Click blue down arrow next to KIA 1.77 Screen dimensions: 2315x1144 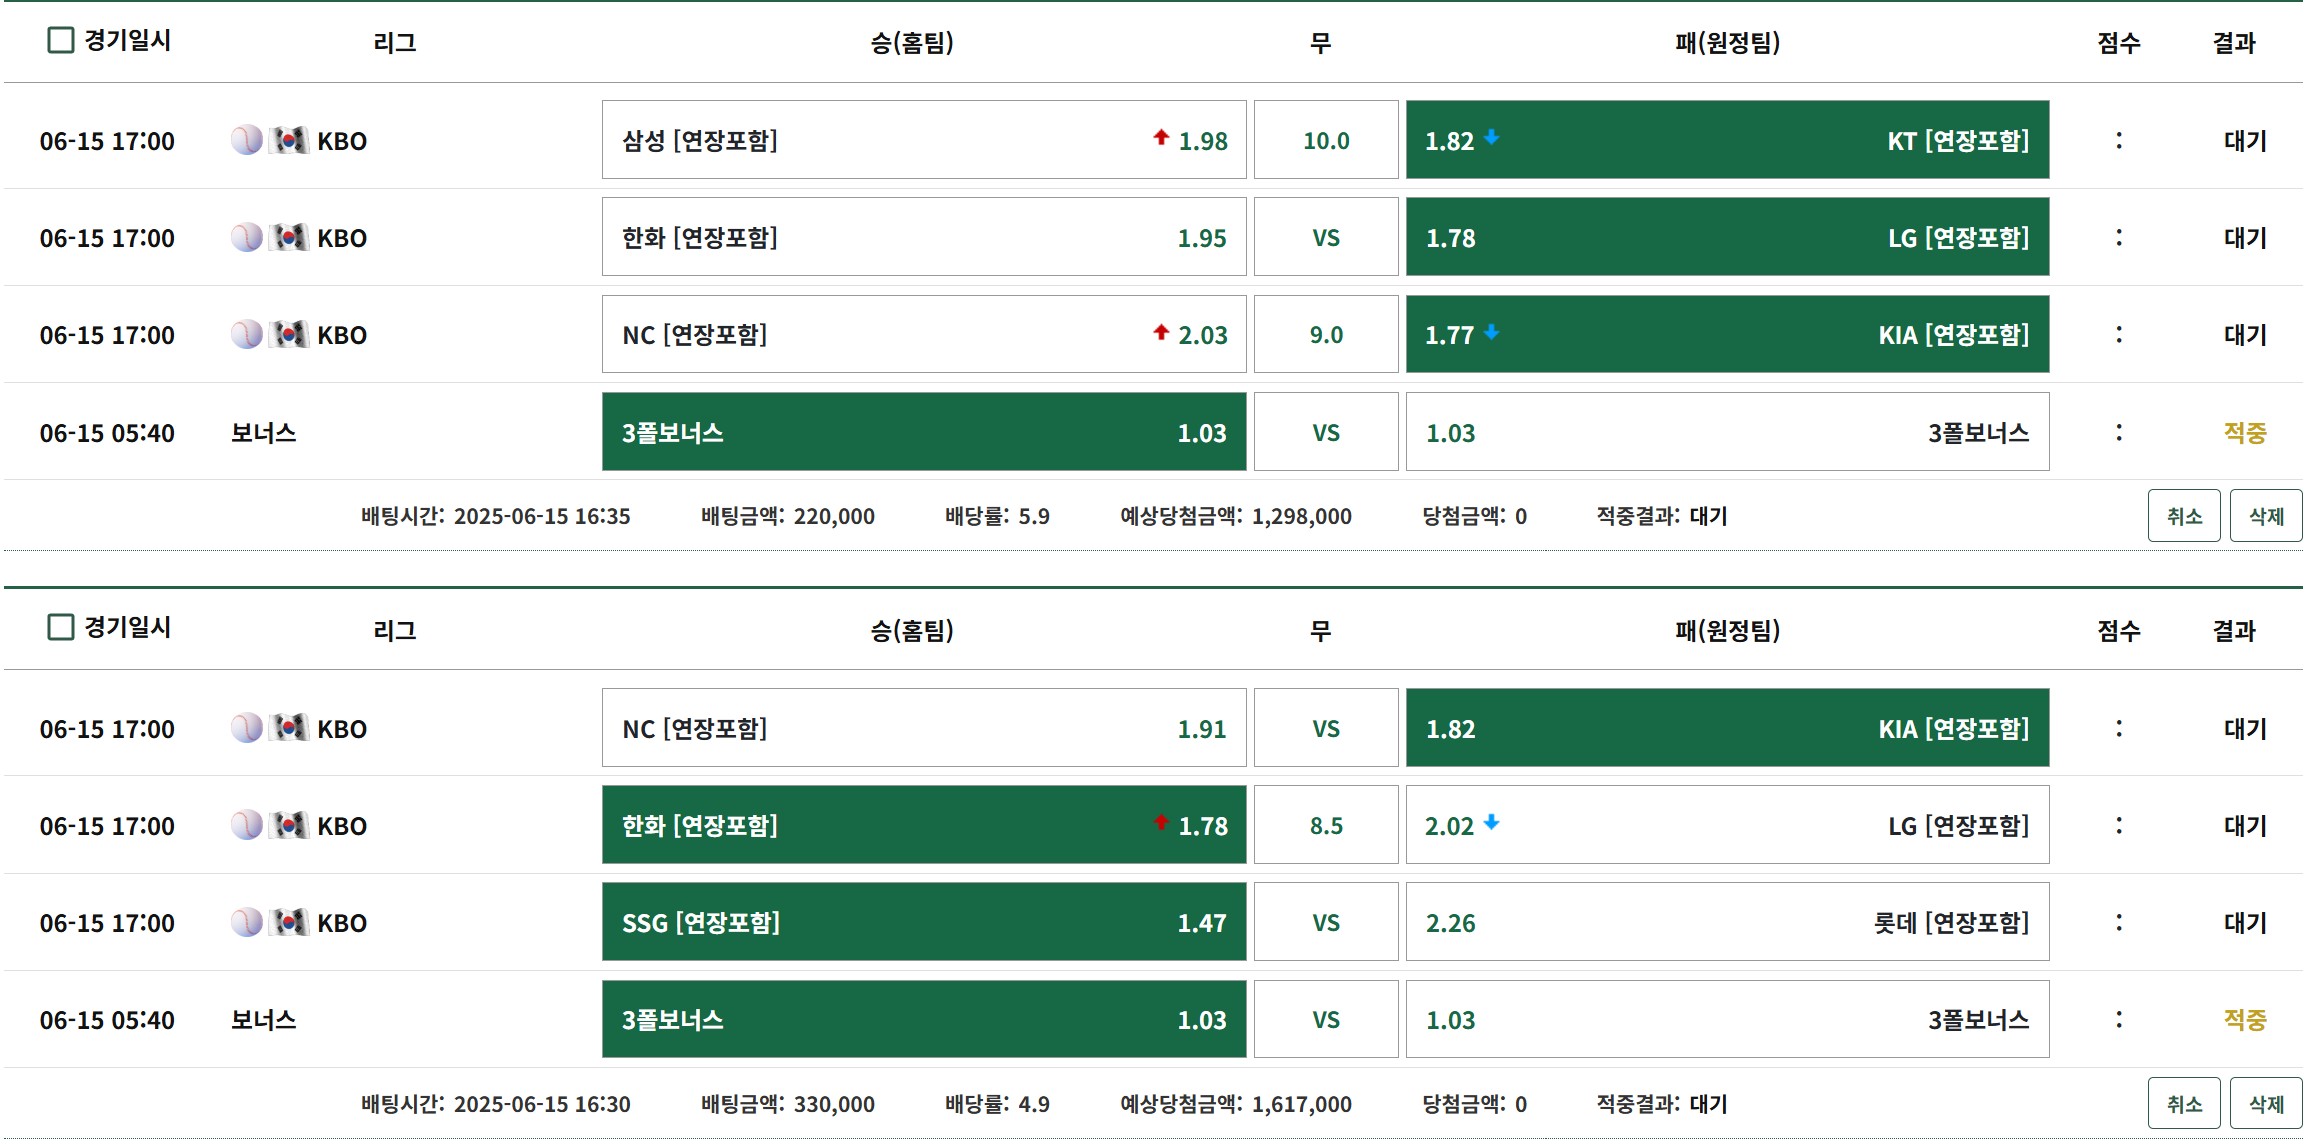click(1491, 332)
